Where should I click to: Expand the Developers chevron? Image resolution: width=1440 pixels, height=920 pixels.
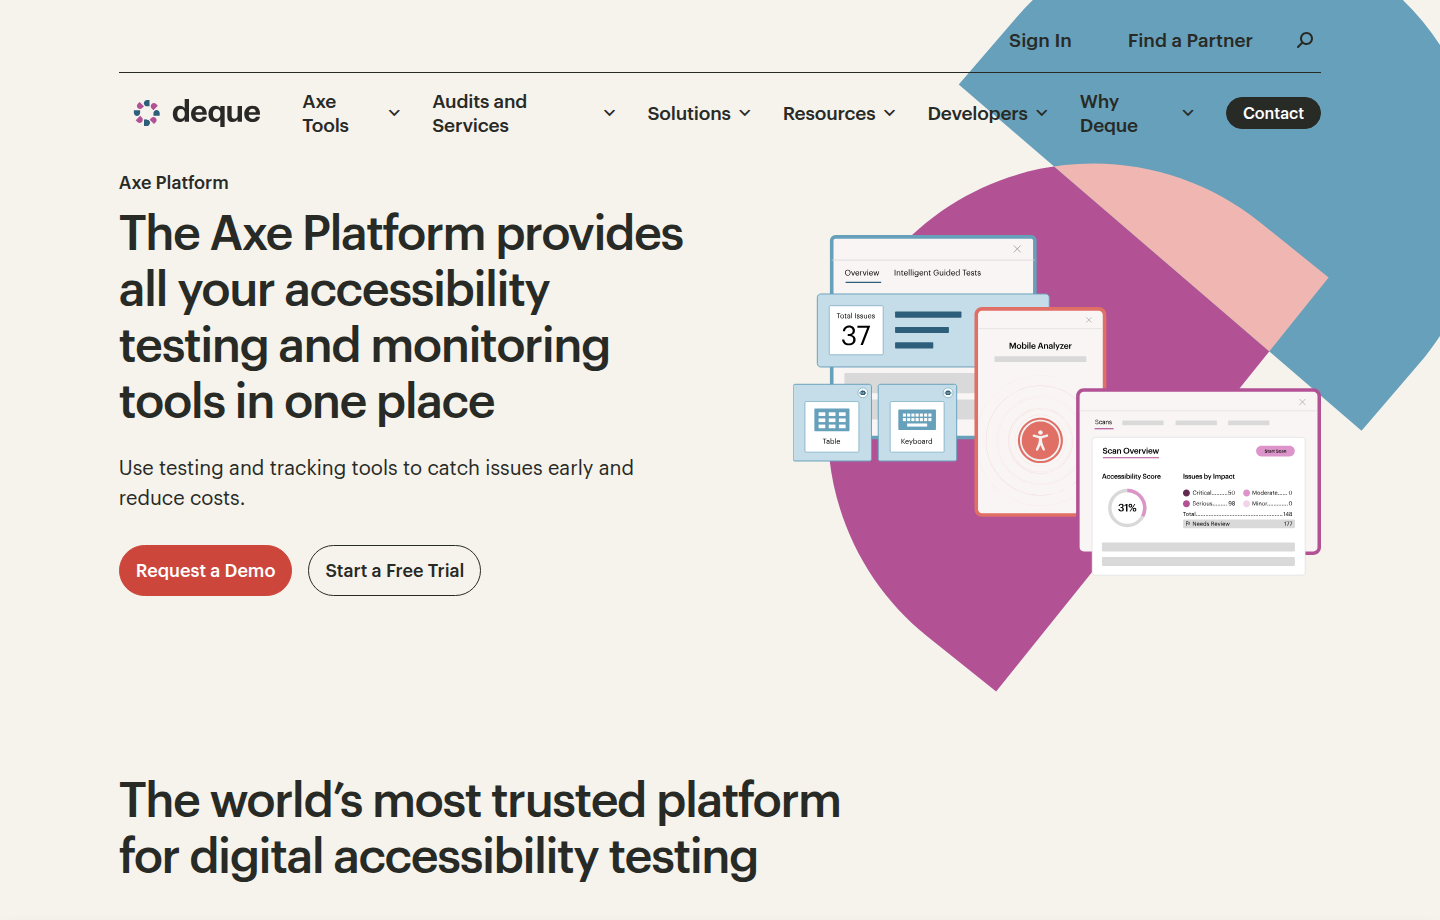[1041, 113]
